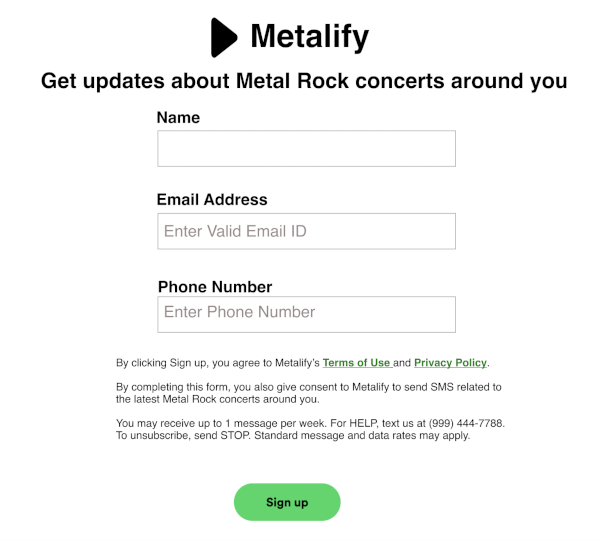Focus the Enter Valid Email ID field
Image resolution: width=600 pixels, height=542 pixels.
click(x=306, y=231)
